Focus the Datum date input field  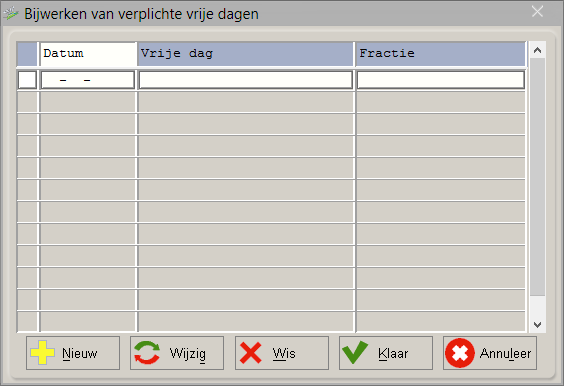[88, 80]
